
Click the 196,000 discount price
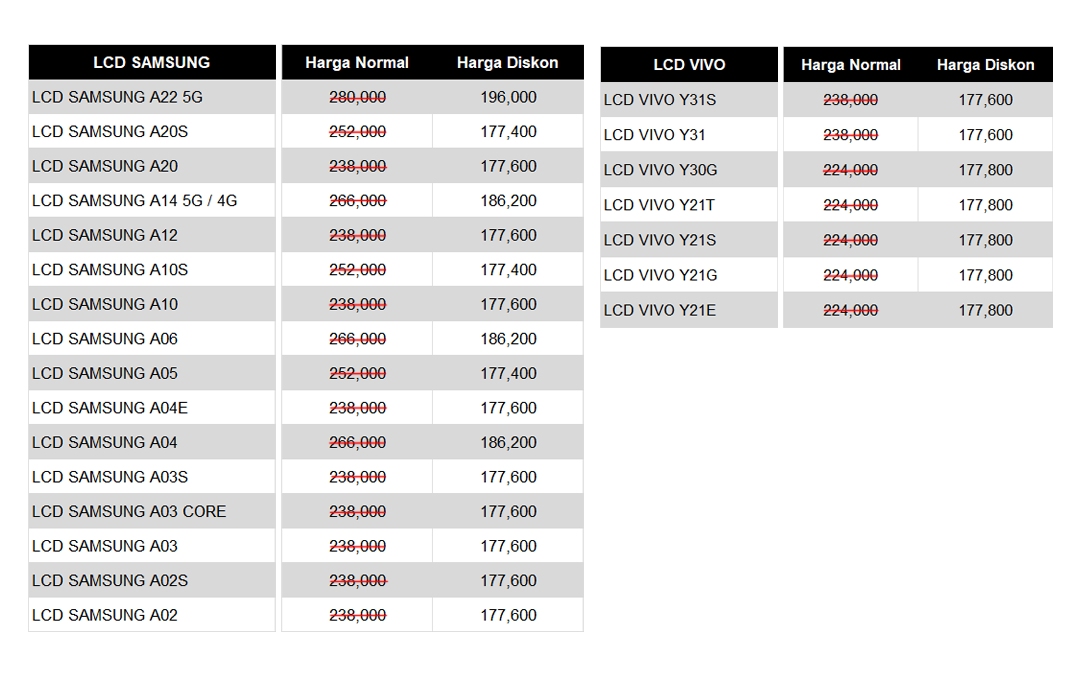coord(508,97)
